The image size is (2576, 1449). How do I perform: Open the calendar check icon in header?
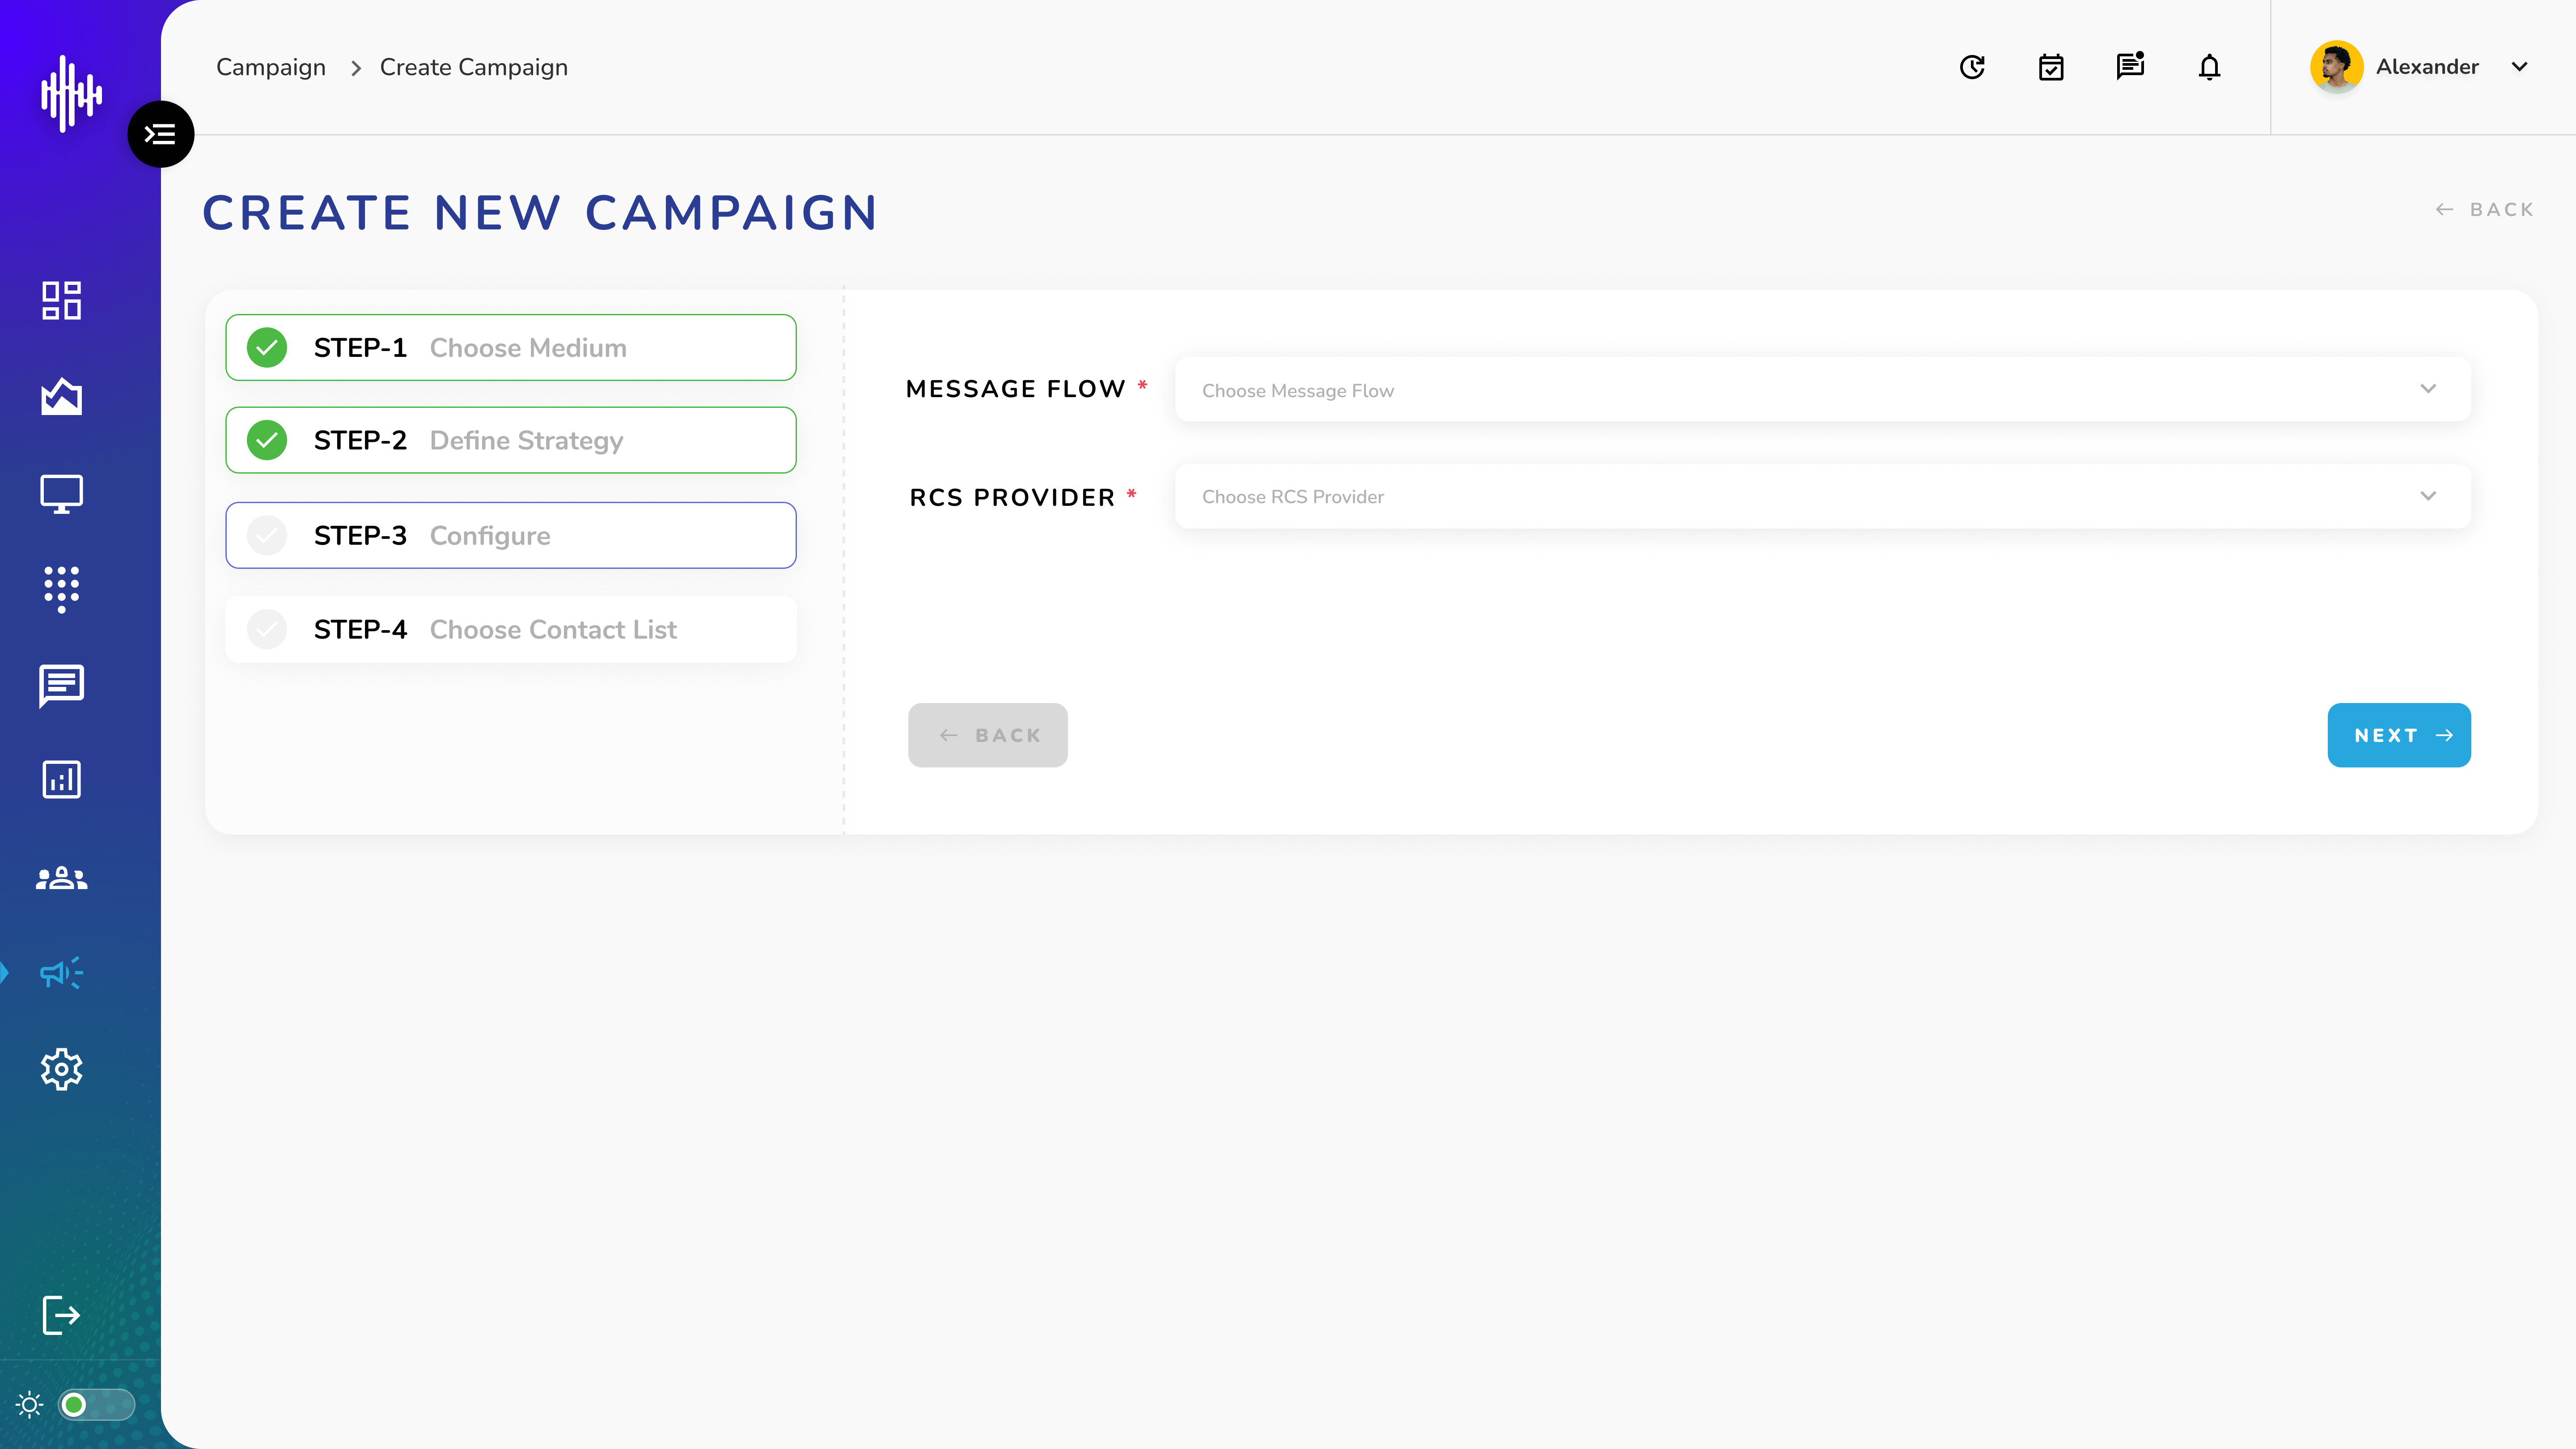coord(2051,67)
